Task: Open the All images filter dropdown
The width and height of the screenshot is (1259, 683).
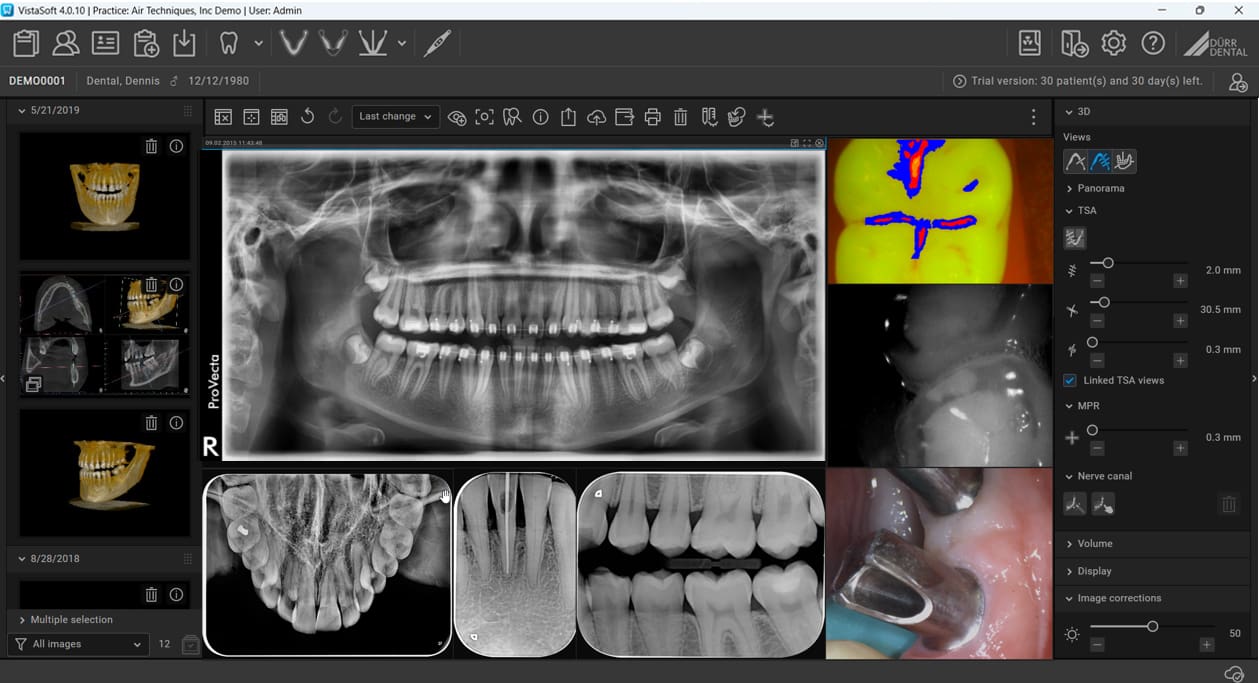Action: click(78, 644)
